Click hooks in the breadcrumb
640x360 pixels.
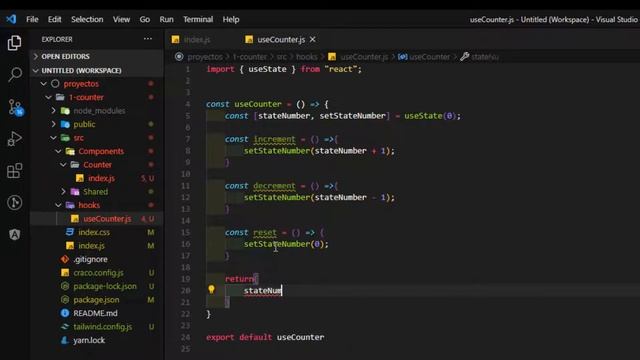click(x=307, y=57)
